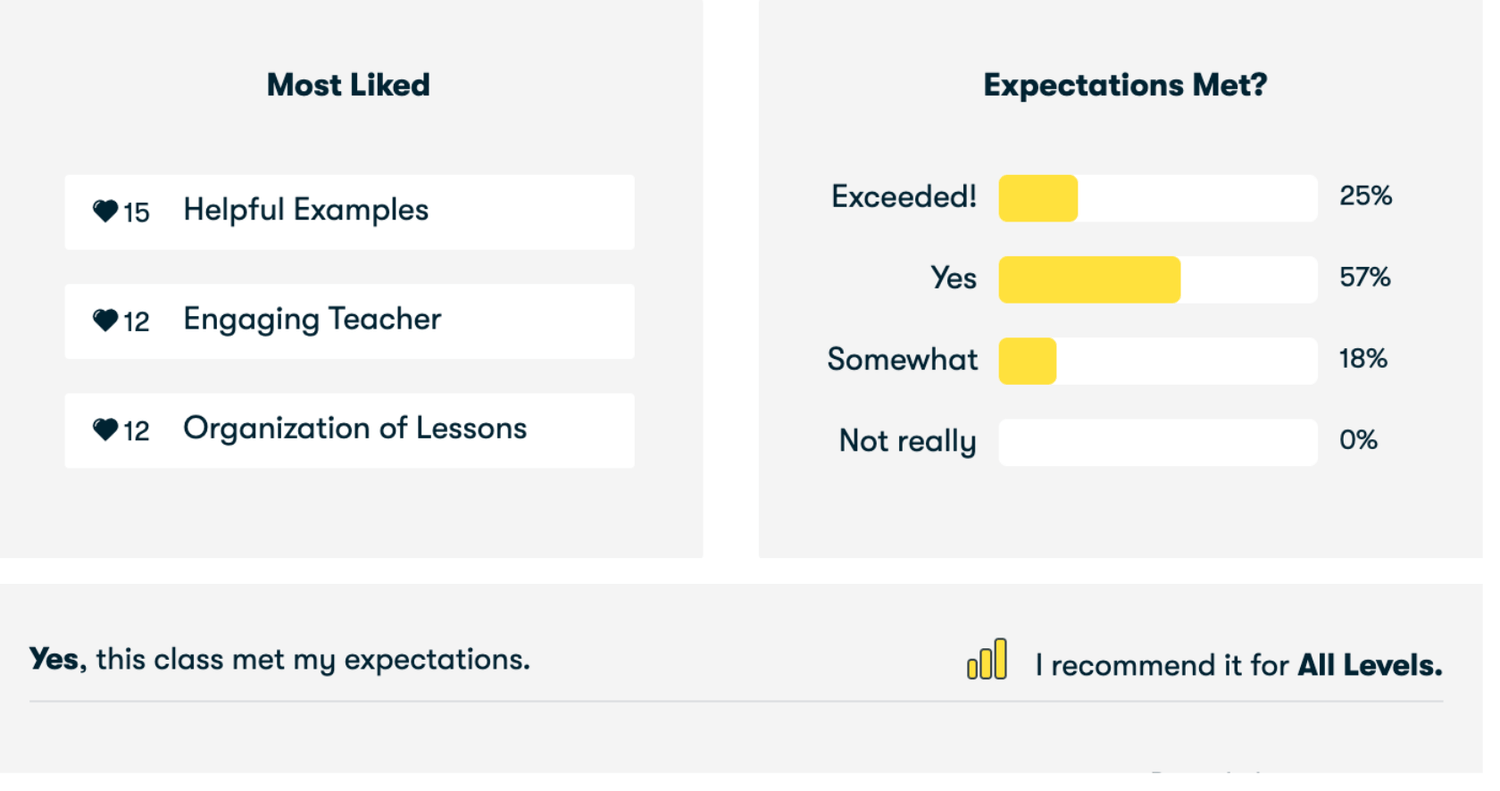Screen dimensions: 1500x791
Task: Select the Engaging Teacher row
Action: click(x=349, y=321)
